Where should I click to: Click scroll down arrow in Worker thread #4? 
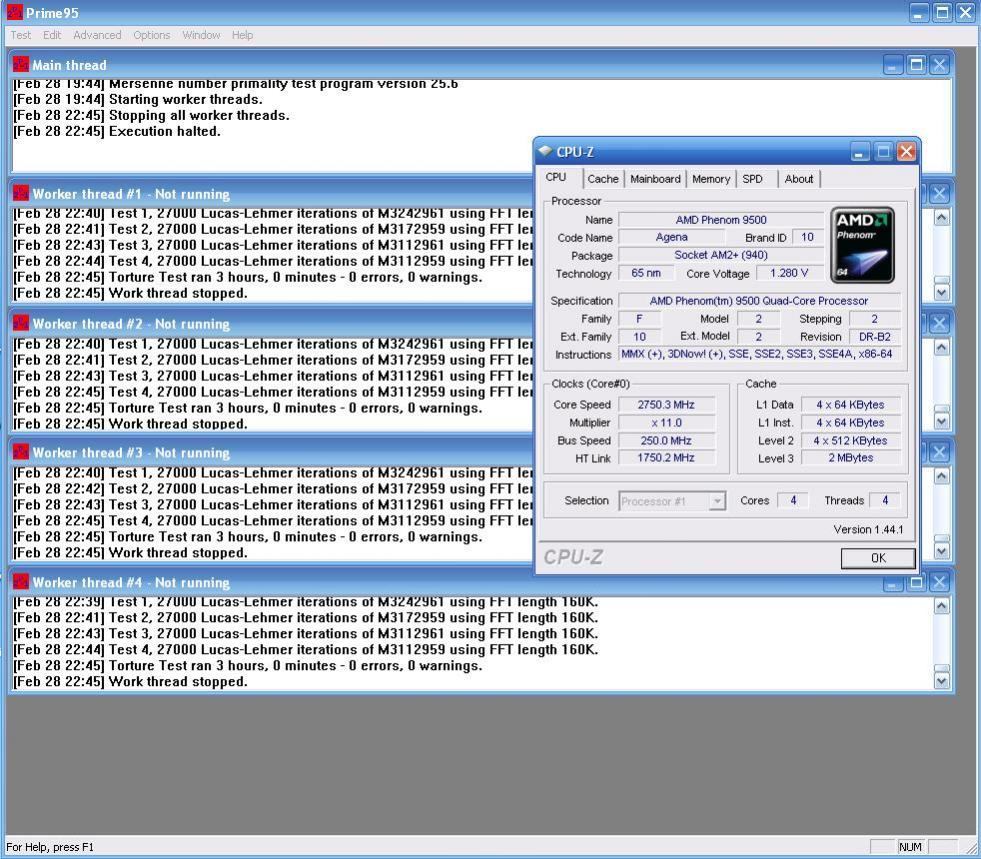(x=942, y=680)
